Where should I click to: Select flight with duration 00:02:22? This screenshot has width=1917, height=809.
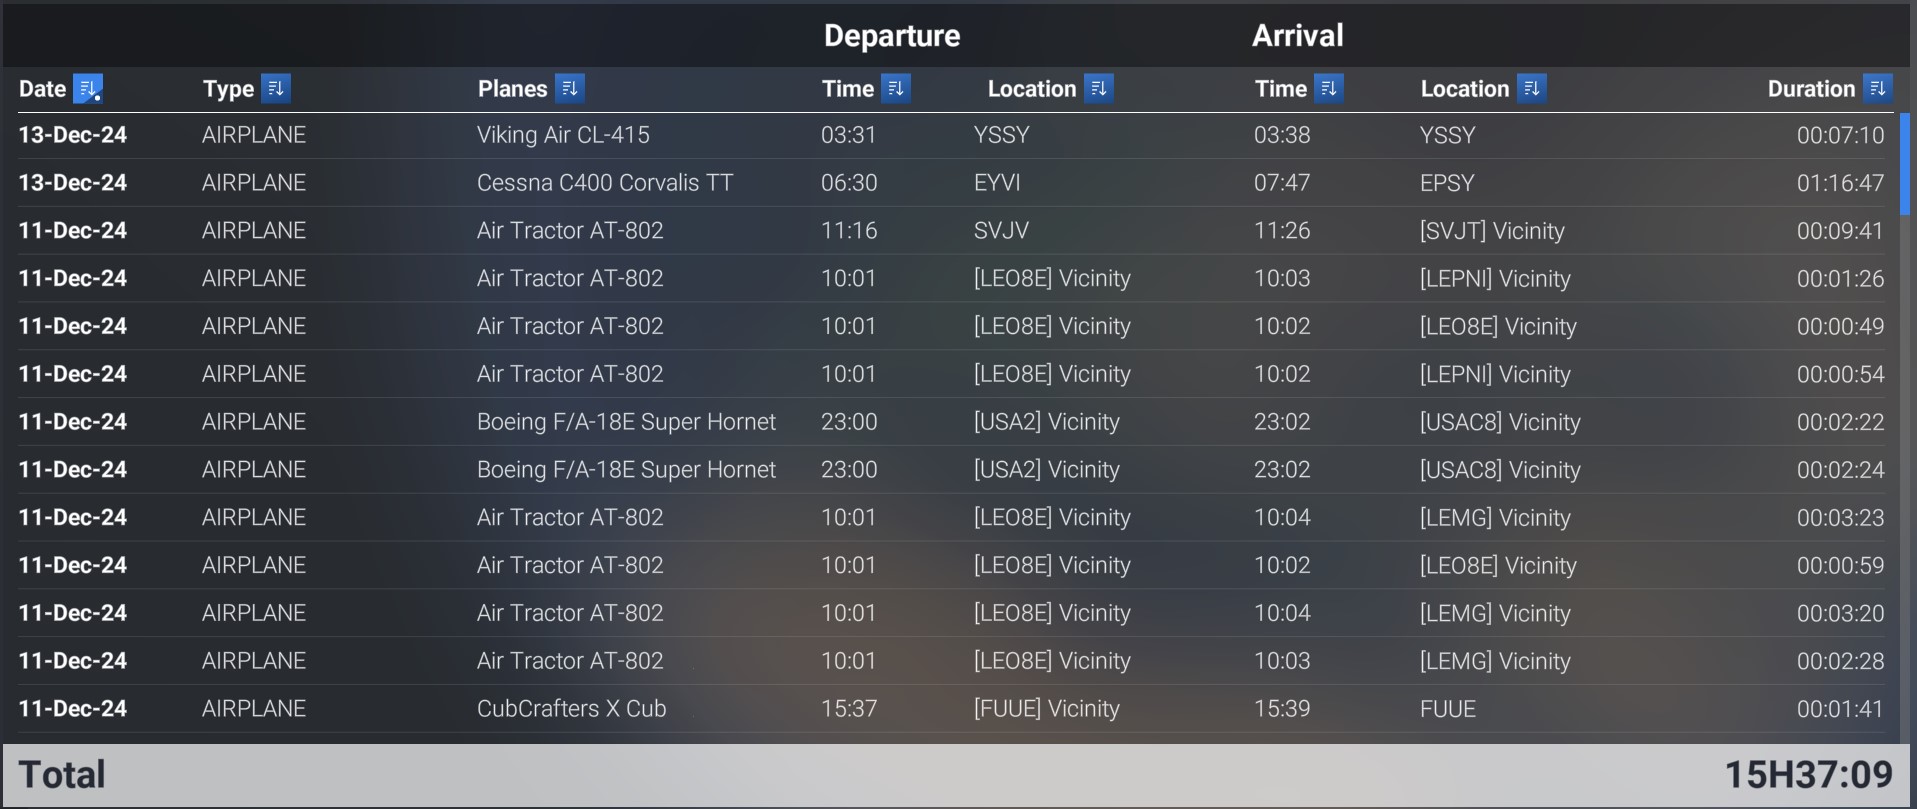951,422
